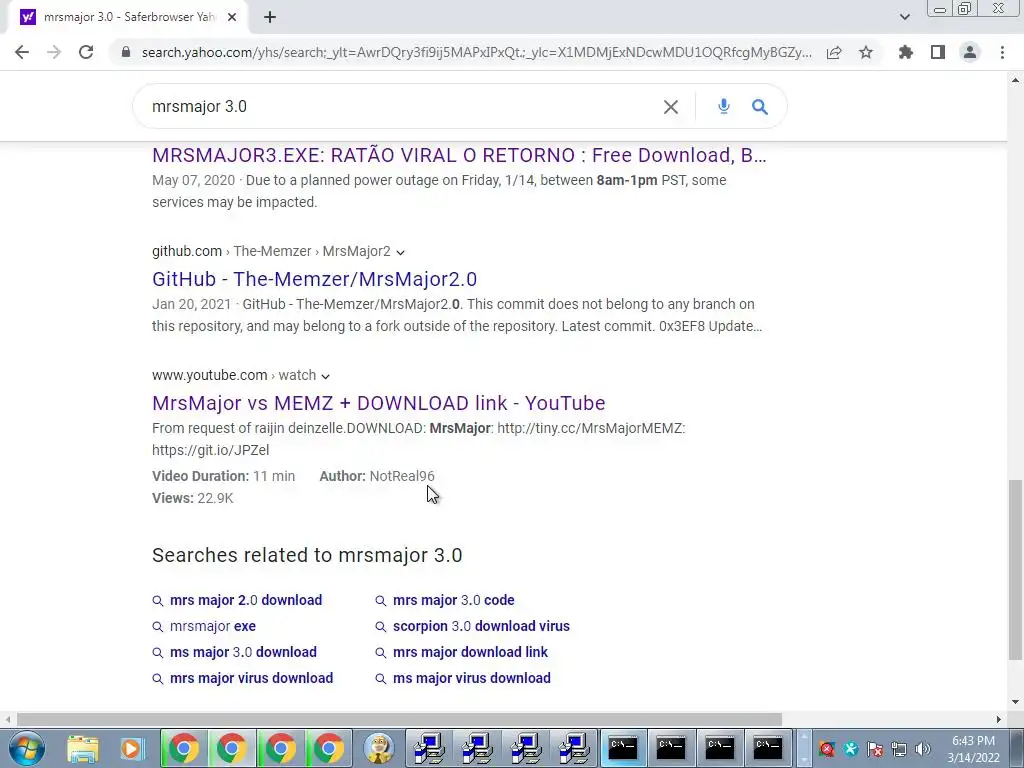Open MrsMajor vs MEMZ YouTube result
The width and height of the screenshot is (1024, 768).
point(379,403)
